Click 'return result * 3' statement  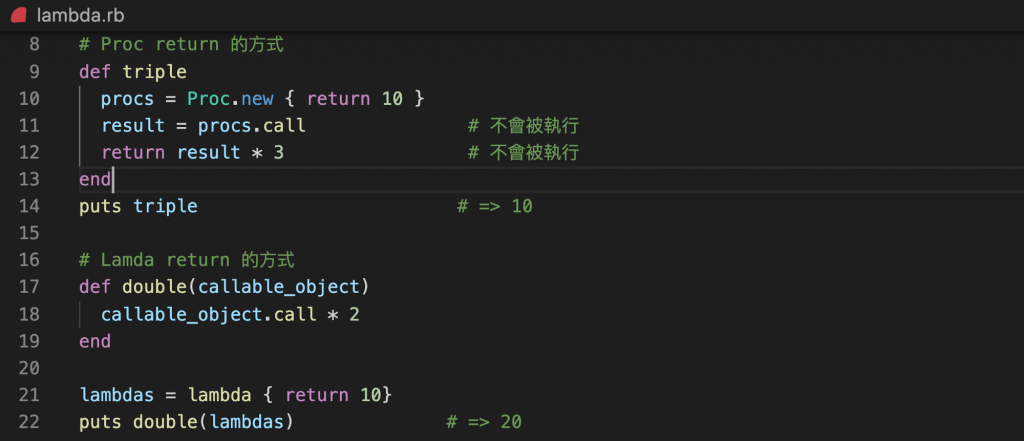193,153
